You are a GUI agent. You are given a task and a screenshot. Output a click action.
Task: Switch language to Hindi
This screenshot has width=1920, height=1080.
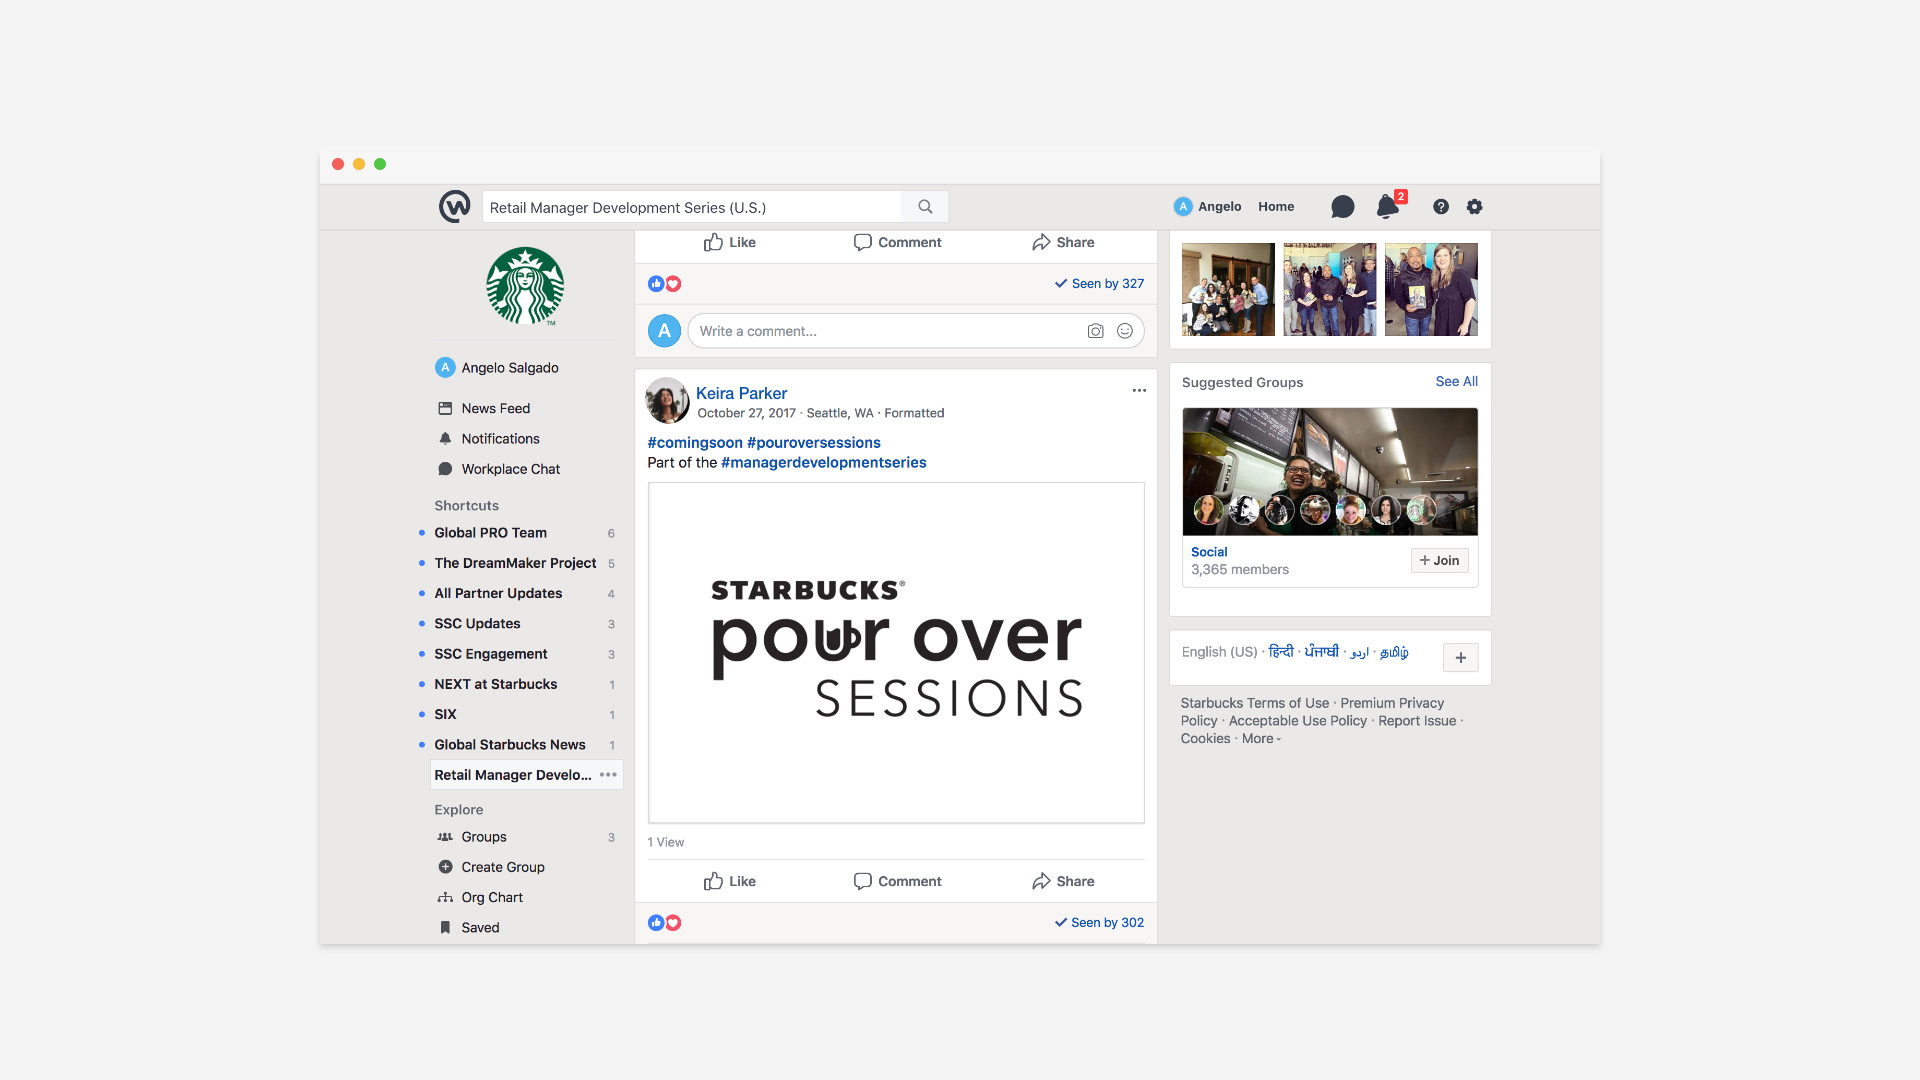1280,652
